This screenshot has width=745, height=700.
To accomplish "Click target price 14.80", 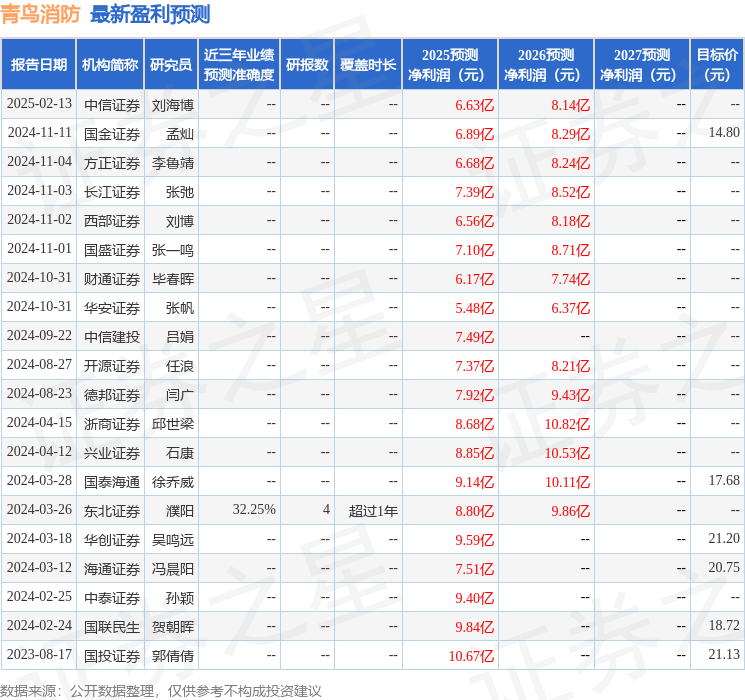I will click(724, 133).
